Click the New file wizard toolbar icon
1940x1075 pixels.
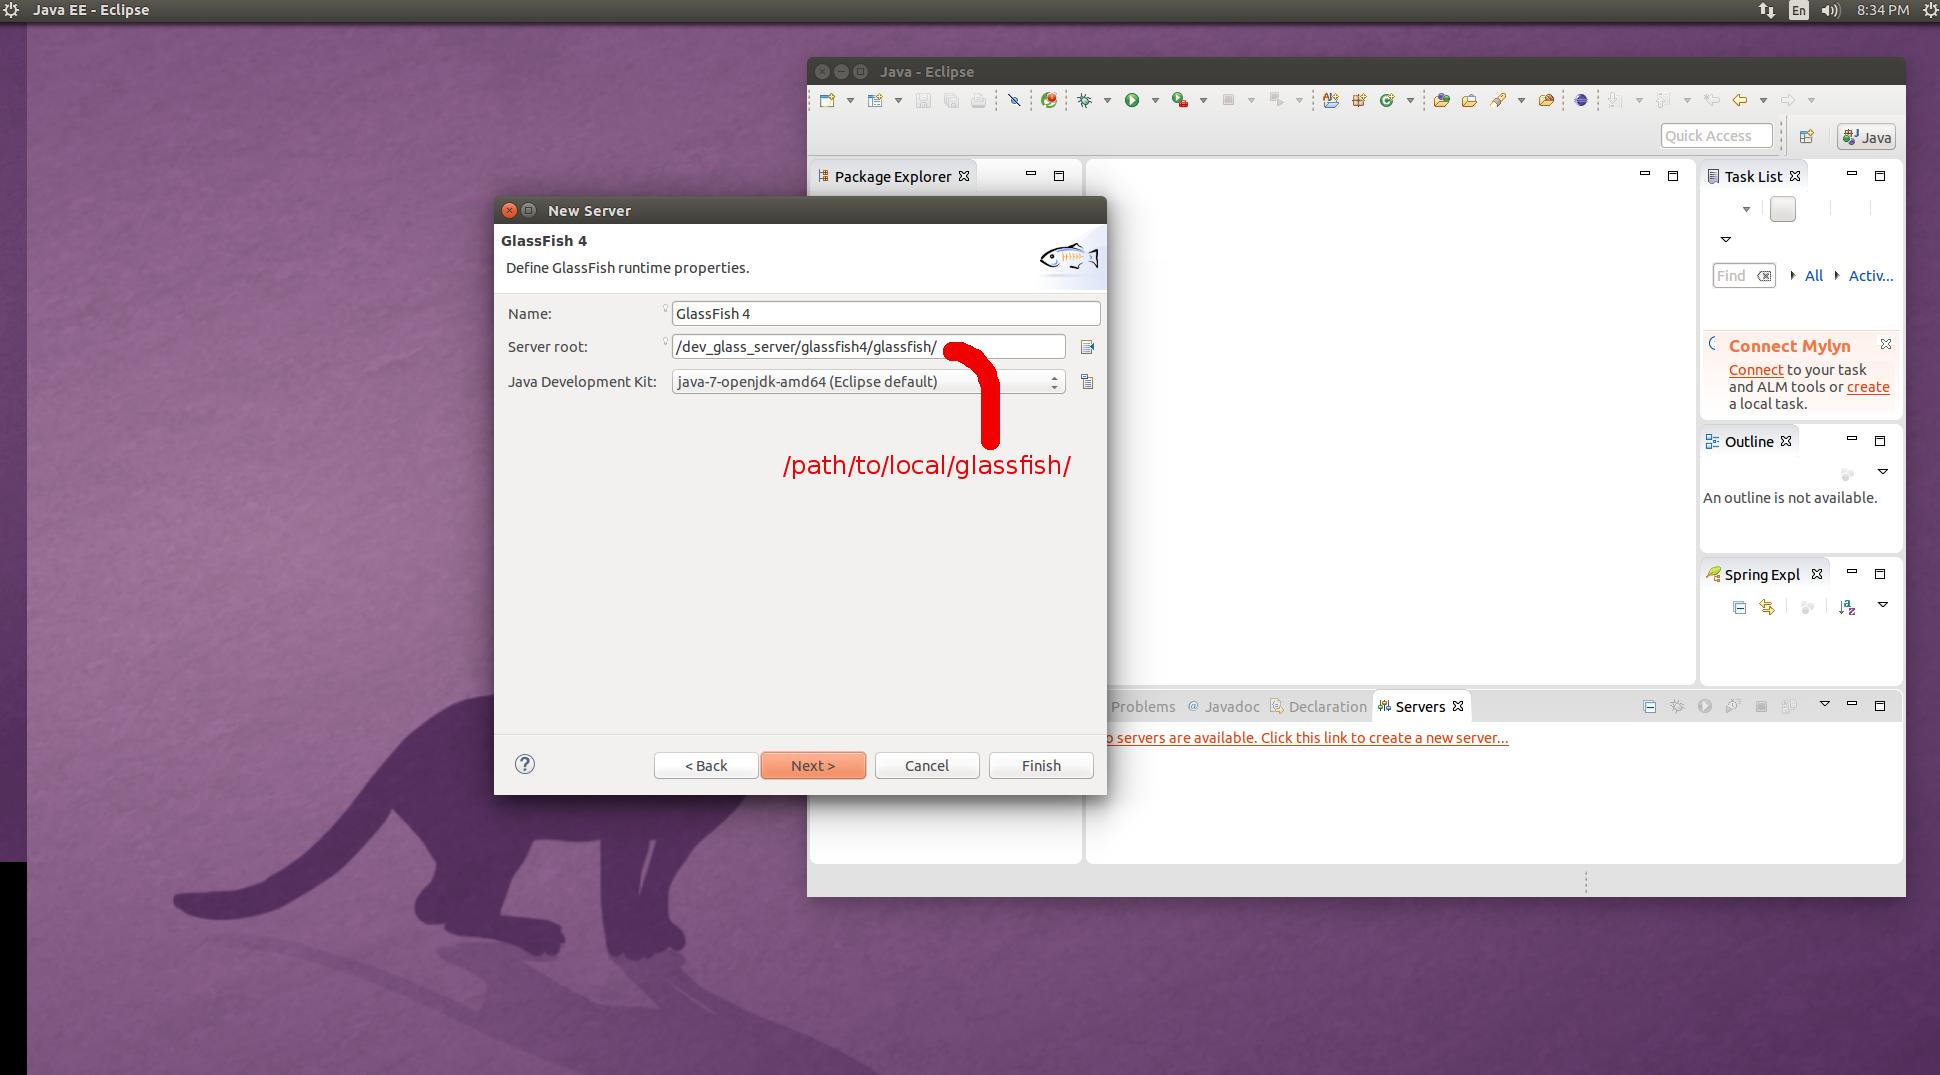[827, 100]
